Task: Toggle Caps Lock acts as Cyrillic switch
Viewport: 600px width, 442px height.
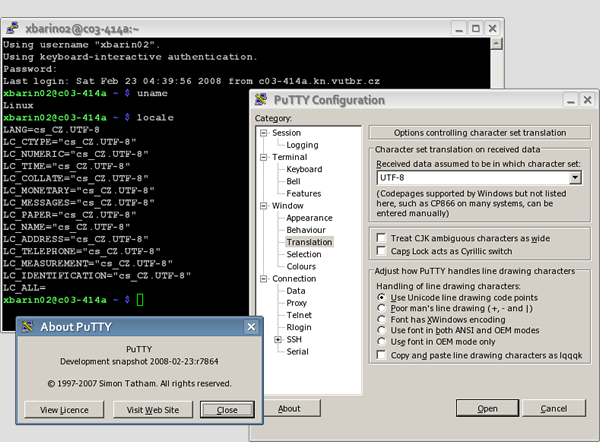Action: tap(381, 251)
